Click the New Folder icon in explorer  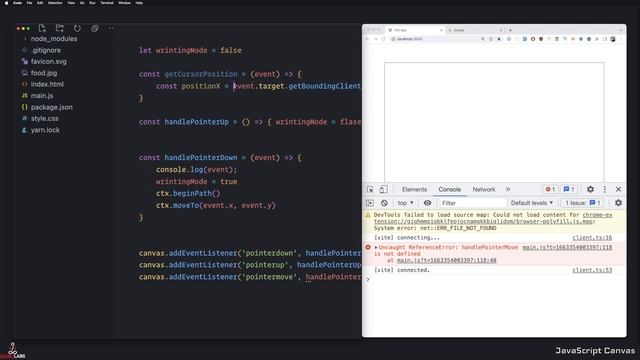point(60,28)
